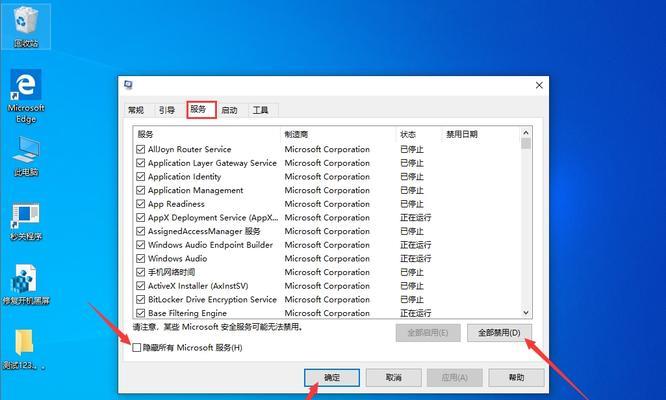
Task: Click the 全部禁用(D) button
Action: coord(499,332)
